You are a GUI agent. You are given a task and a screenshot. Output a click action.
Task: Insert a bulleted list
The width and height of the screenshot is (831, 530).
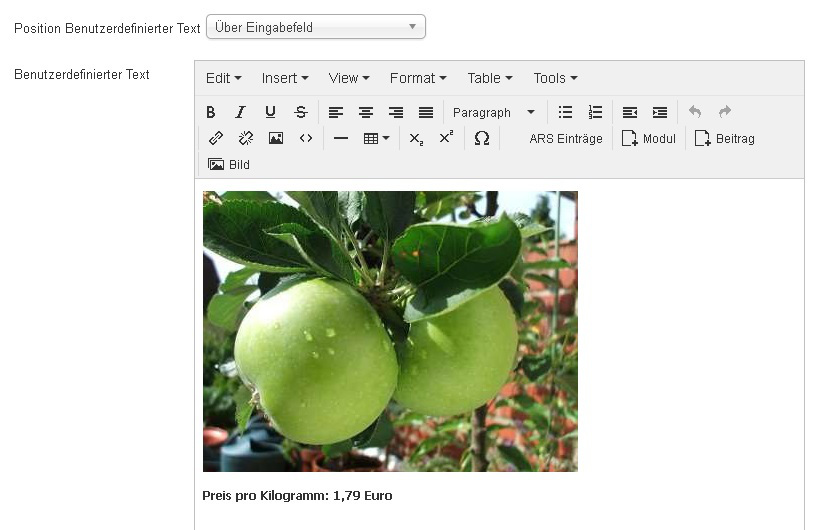tap(565, 113)
